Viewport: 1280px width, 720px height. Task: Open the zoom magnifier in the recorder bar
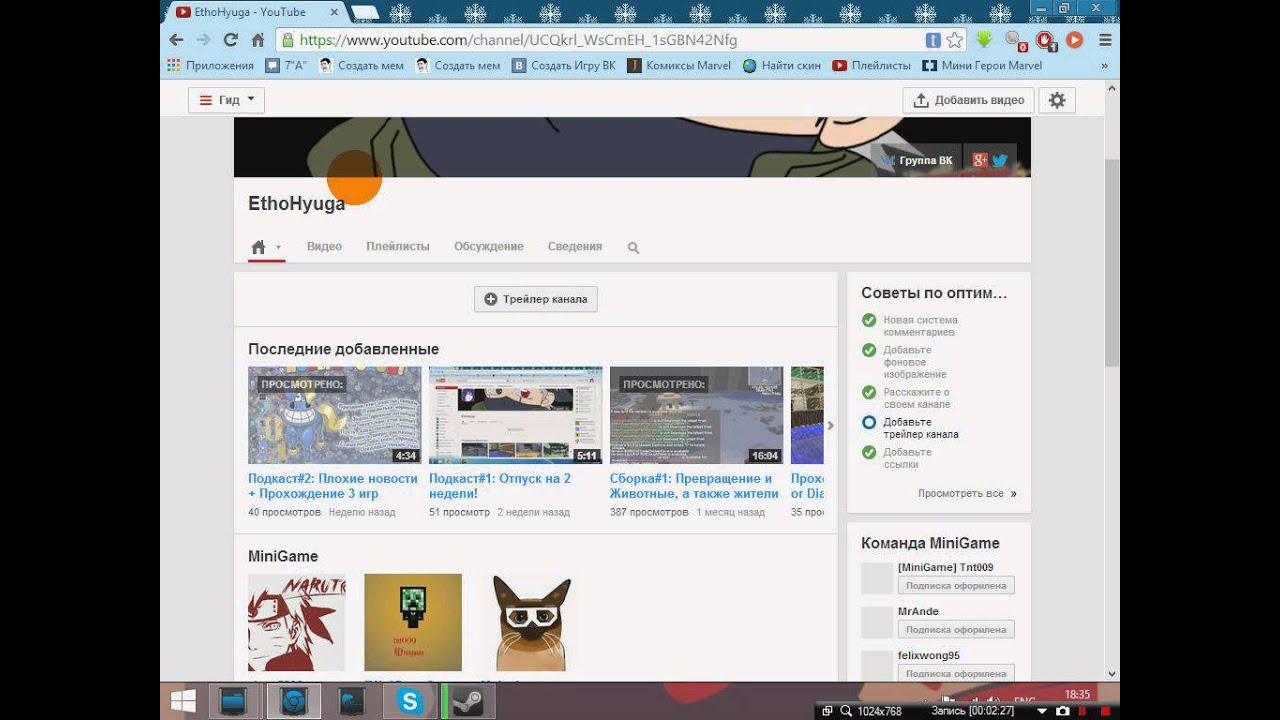coord(847,711)
